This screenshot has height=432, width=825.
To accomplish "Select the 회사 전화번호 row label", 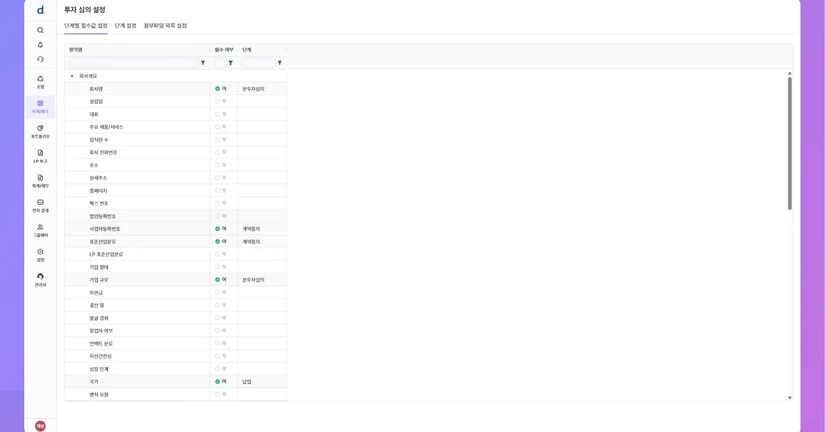I will pyautogui.click(x=103, y=153).
